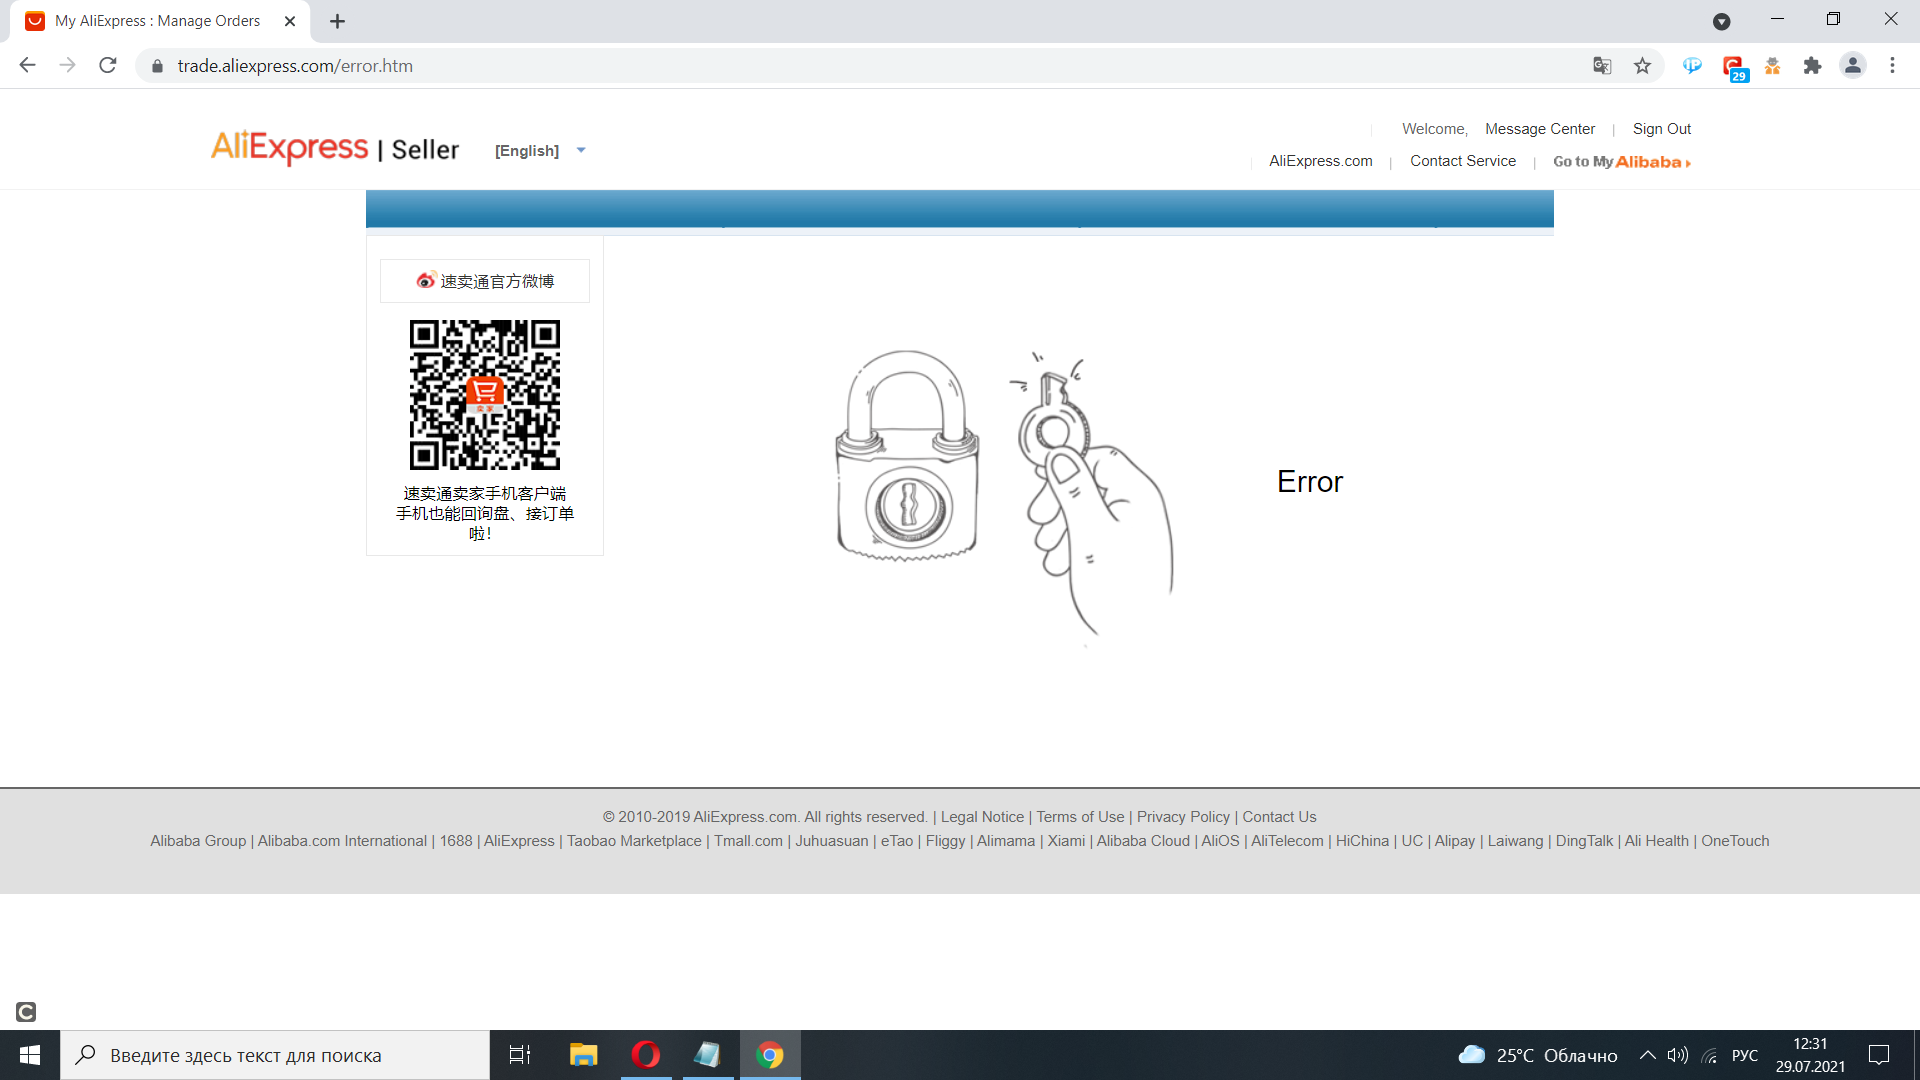1920x1080 pixels.
Task: Open the network connection icon
Action: [1710, 1055]
